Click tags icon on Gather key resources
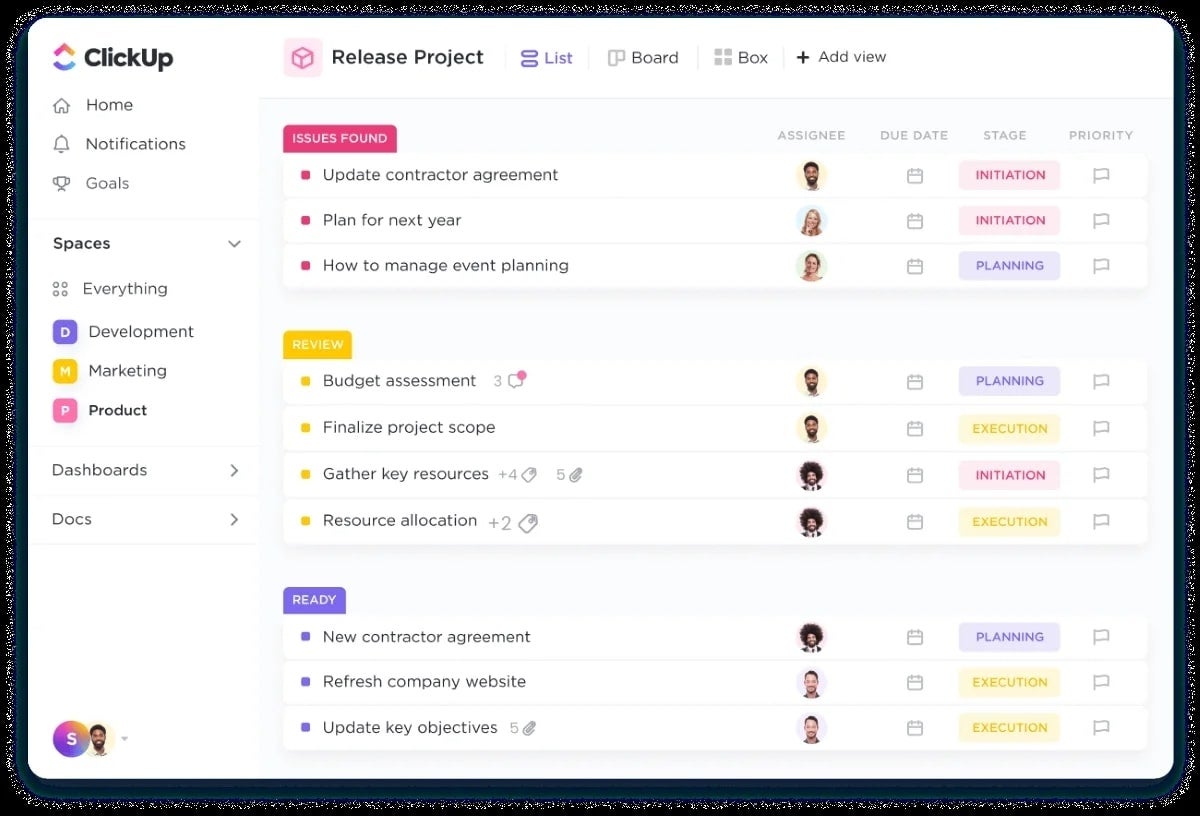Screen dimensions: 1200x816 point(529,475)
